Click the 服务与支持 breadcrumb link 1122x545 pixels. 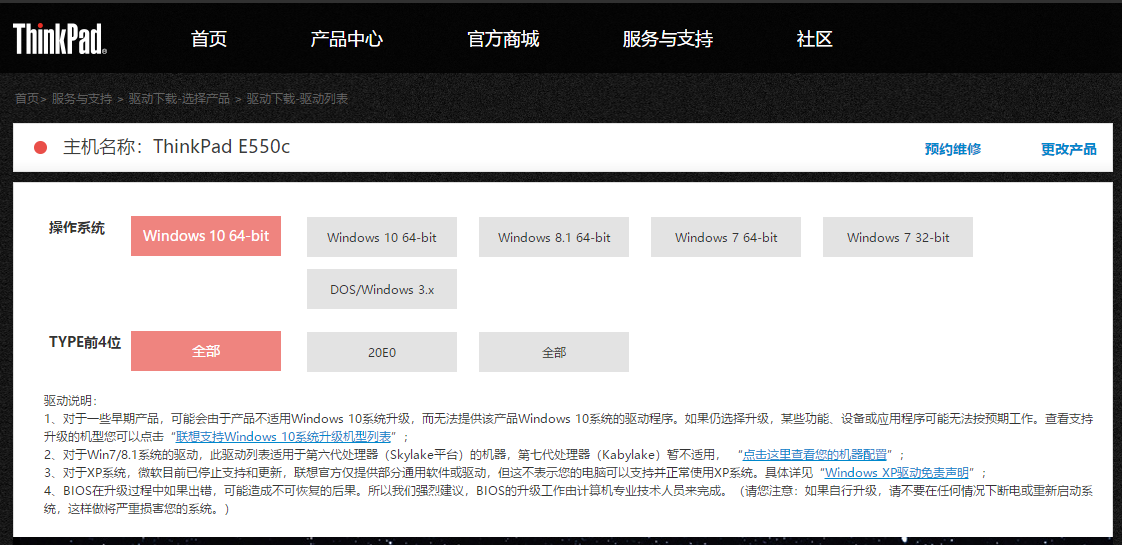click(82, 99)
